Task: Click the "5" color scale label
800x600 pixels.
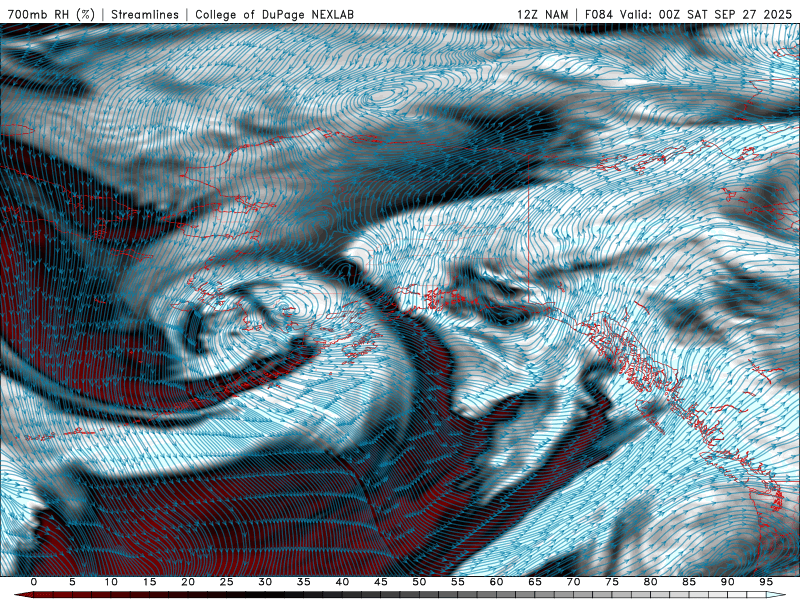Action: [x=72, y=582]
